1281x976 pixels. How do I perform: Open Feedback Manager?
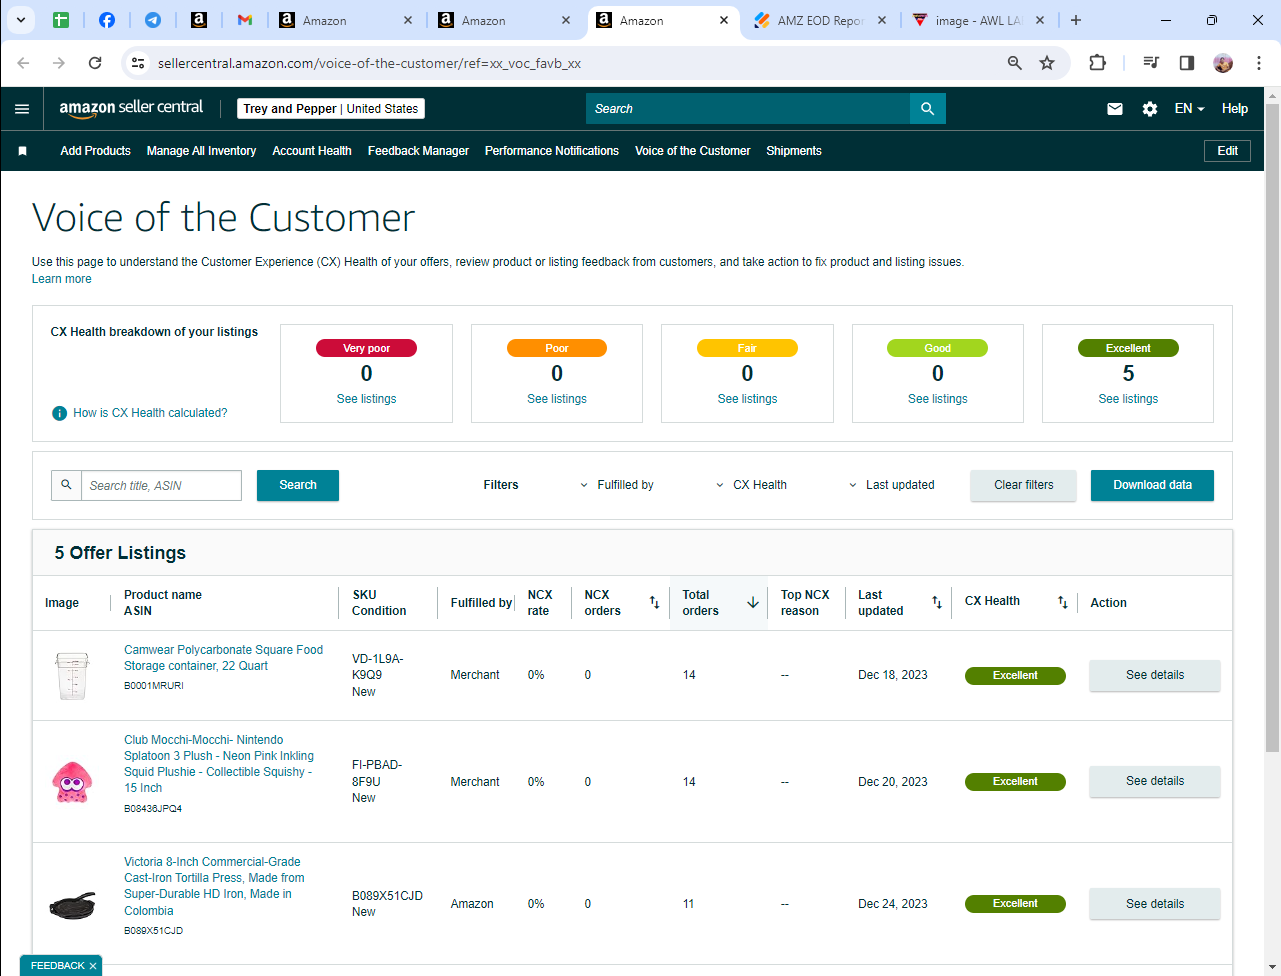pos(418,151)
